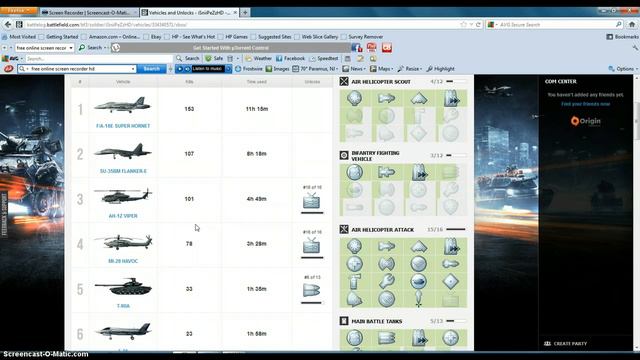Image resolution: width=640 pixels, height=360 pixels.
Task: Open the Maps dropdown in the toolbar
Action: (381, 69)
